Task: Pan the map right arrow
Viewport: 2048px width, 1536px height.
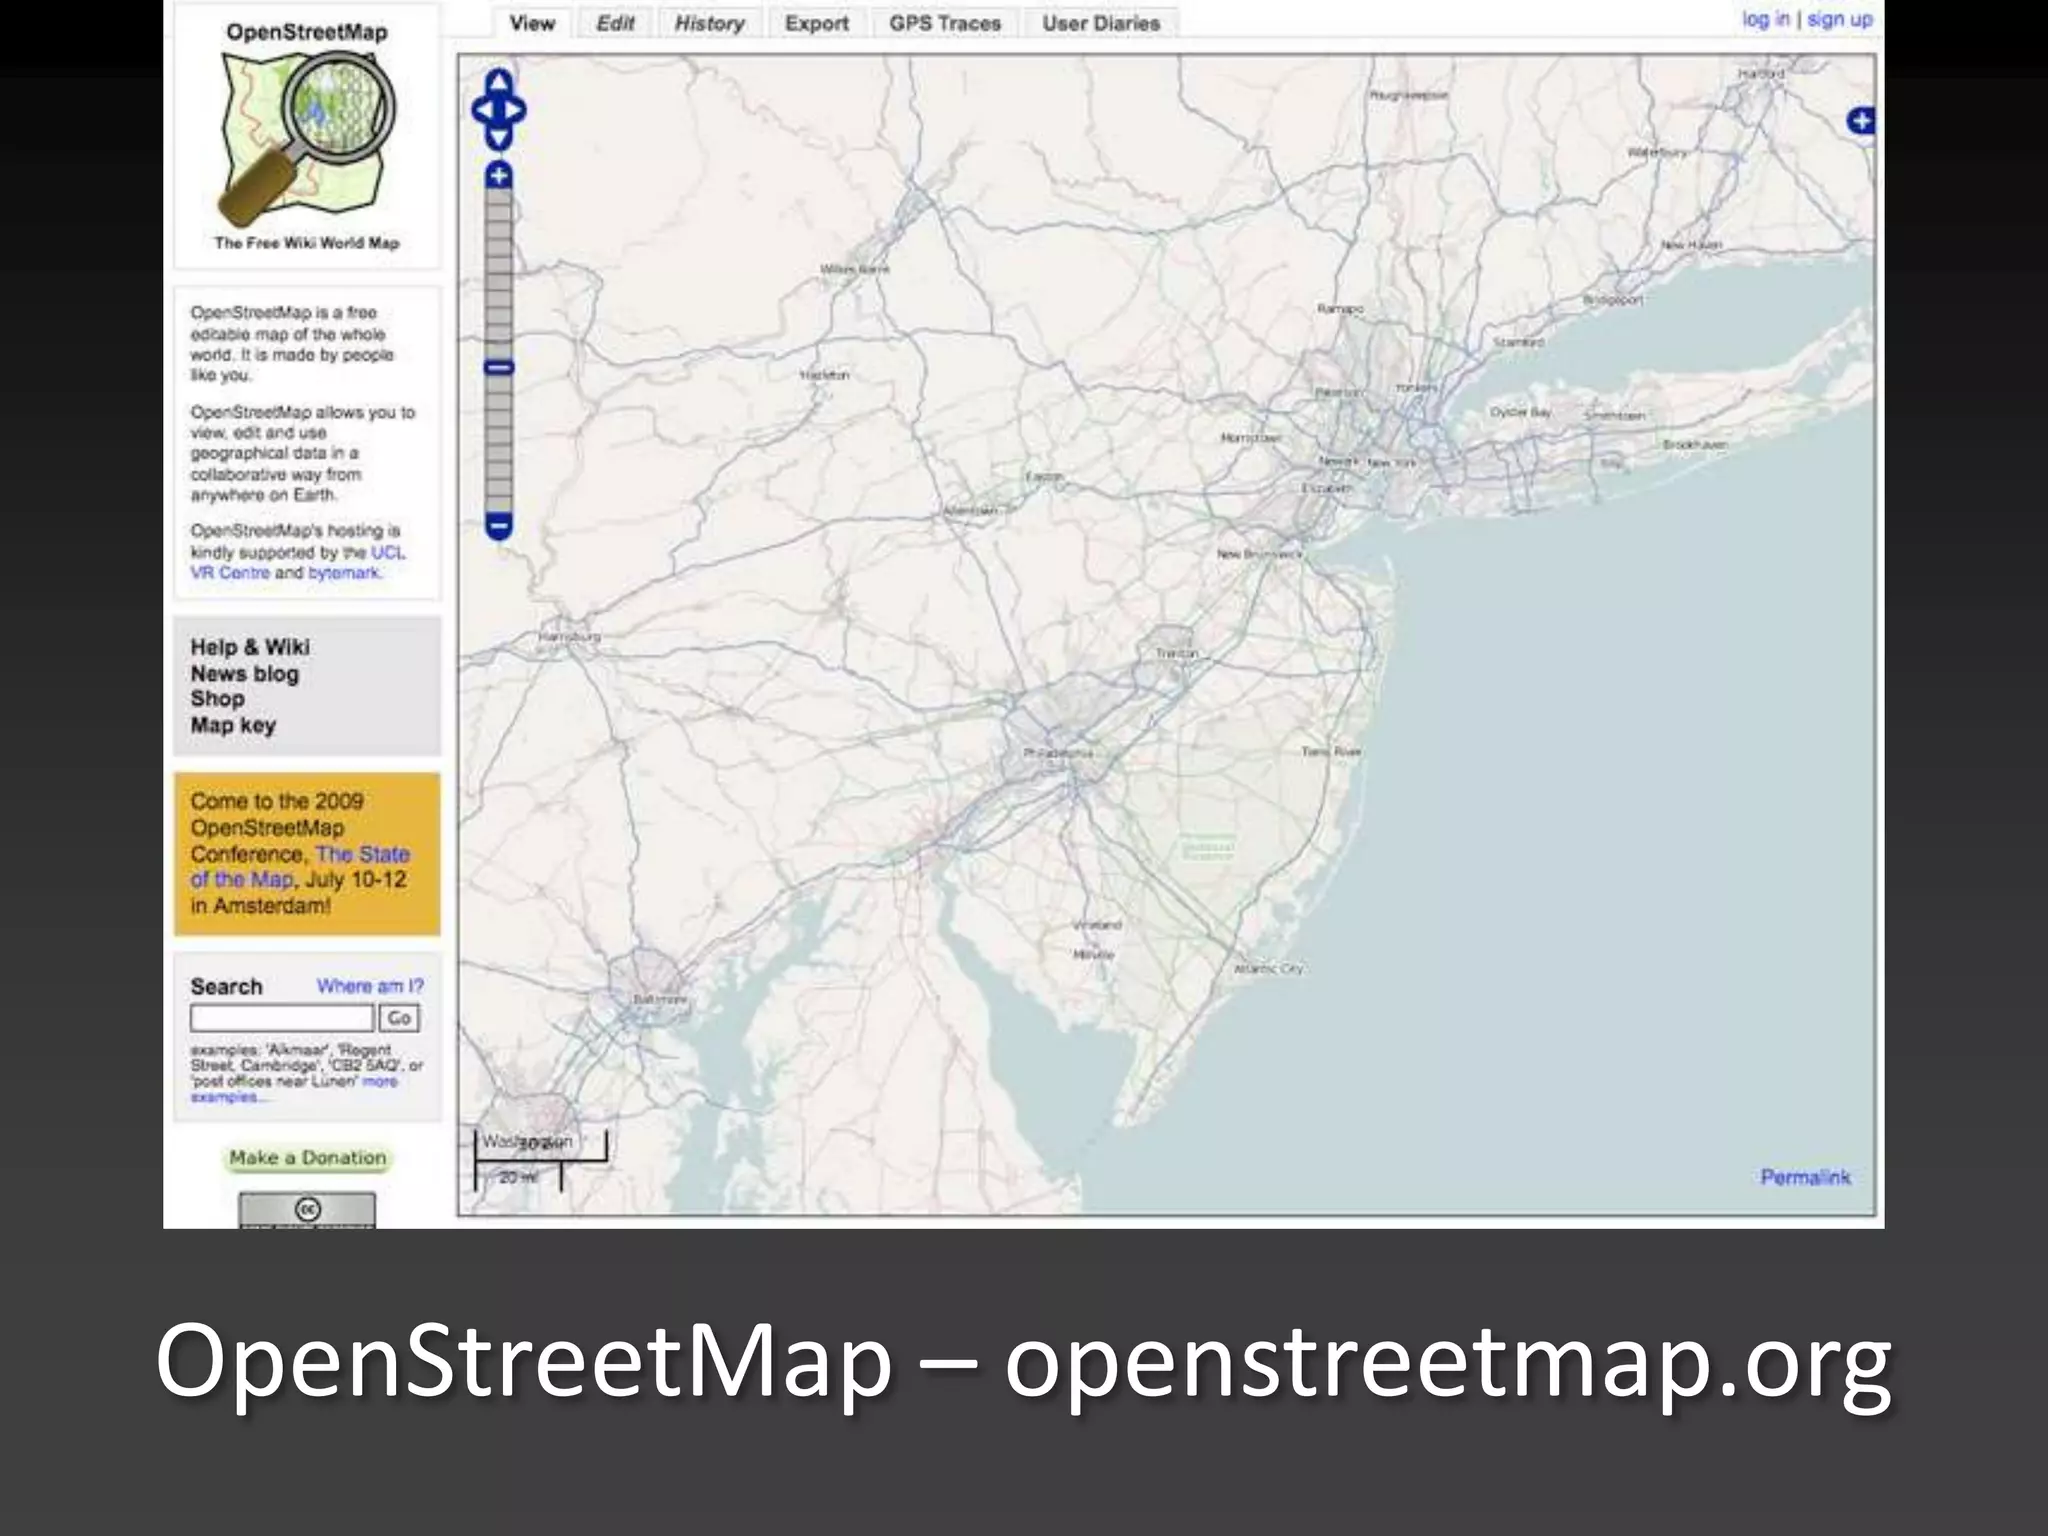Action: click(x=516, y=110)
